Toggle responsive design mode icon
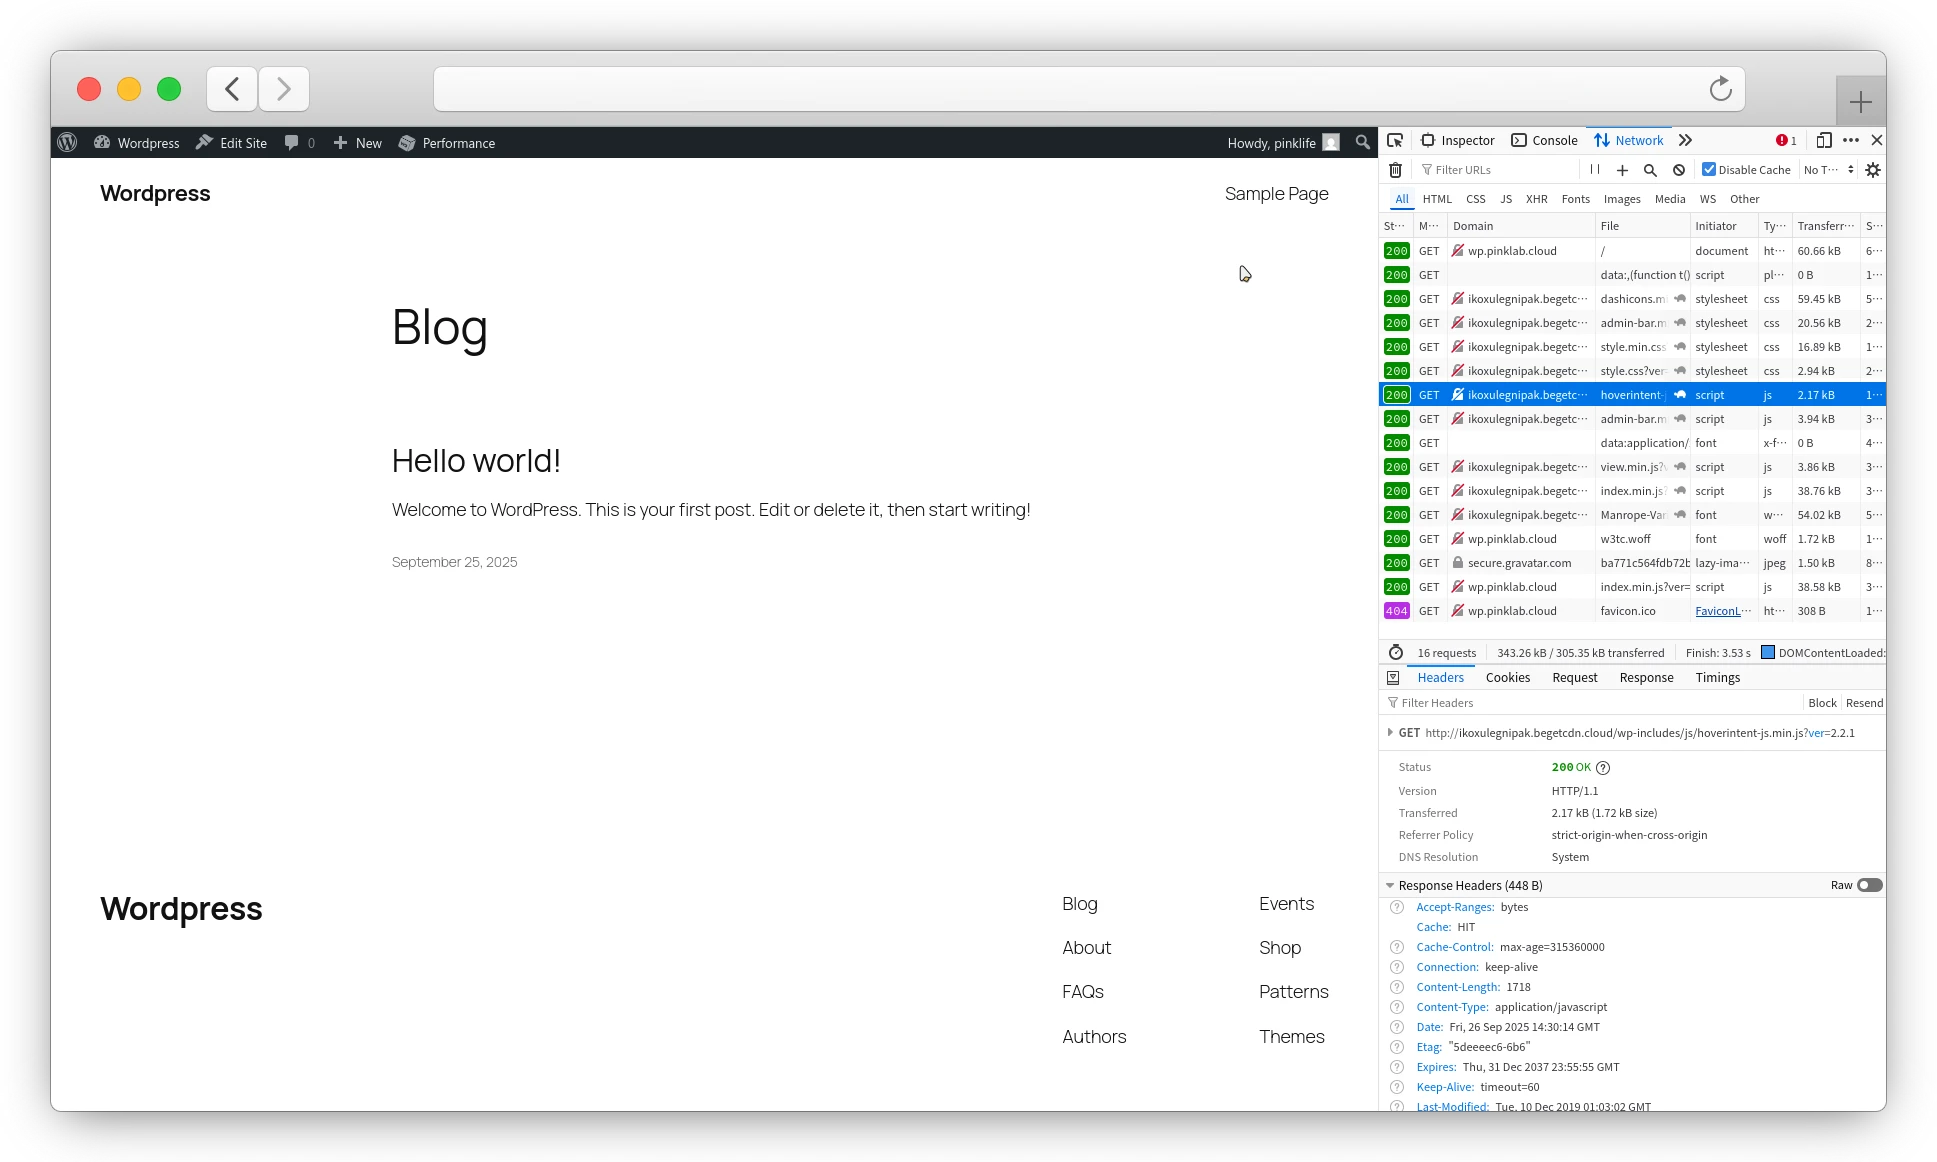Viewport: 1937px width, 1162px height. (x=1824, y=141)
